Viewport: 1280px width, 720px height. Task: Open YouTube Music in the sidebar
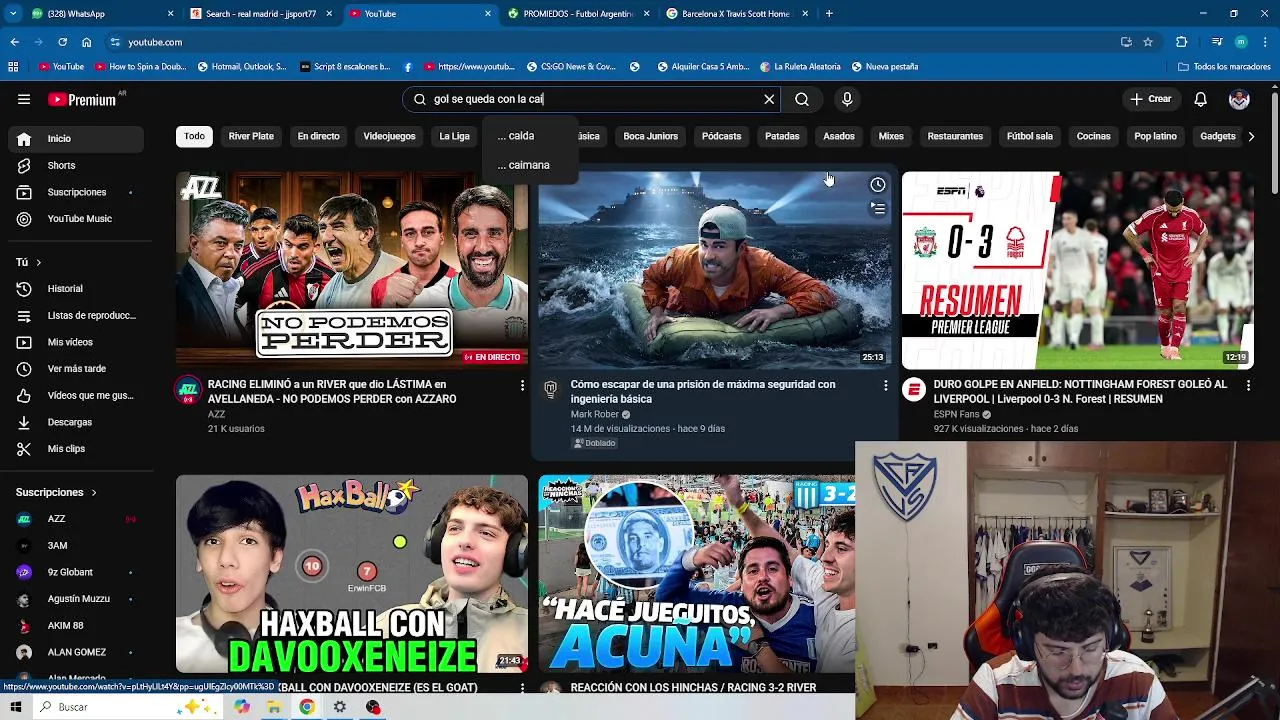[76, 219]
